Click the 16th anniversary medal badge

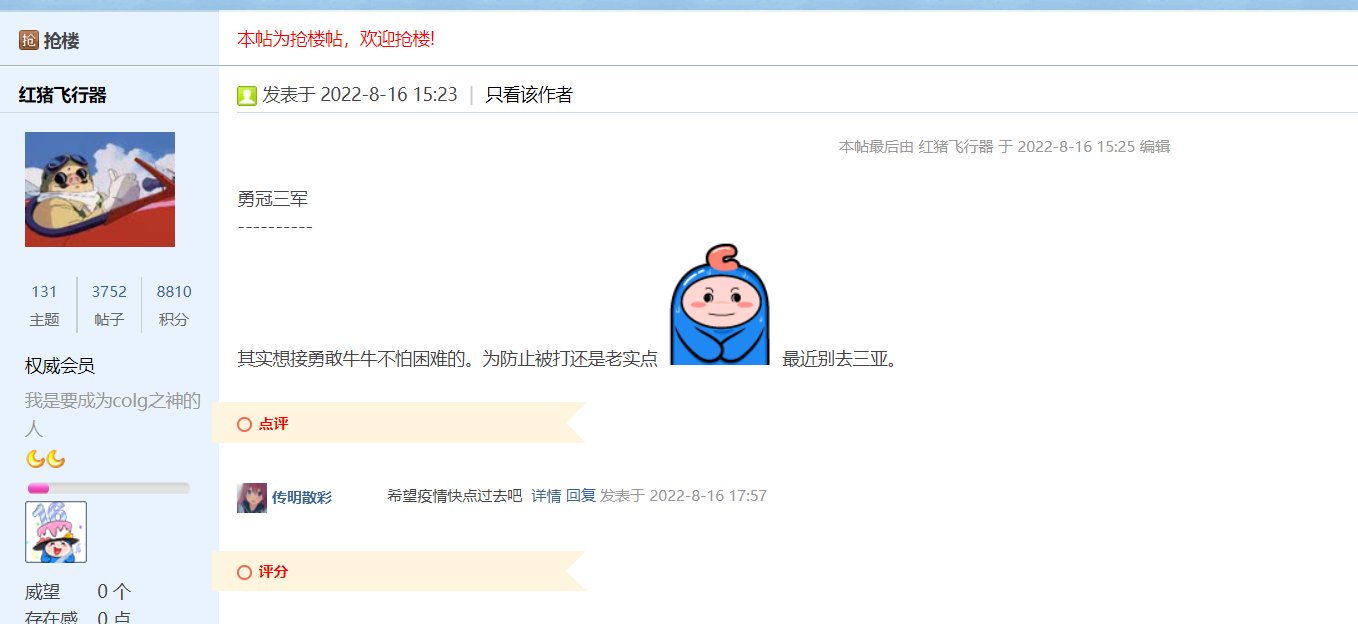56,532
